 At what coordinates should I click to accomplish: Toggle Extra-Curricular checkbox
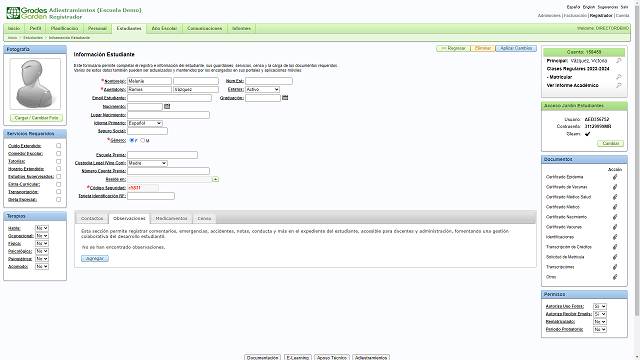[58, 184]
